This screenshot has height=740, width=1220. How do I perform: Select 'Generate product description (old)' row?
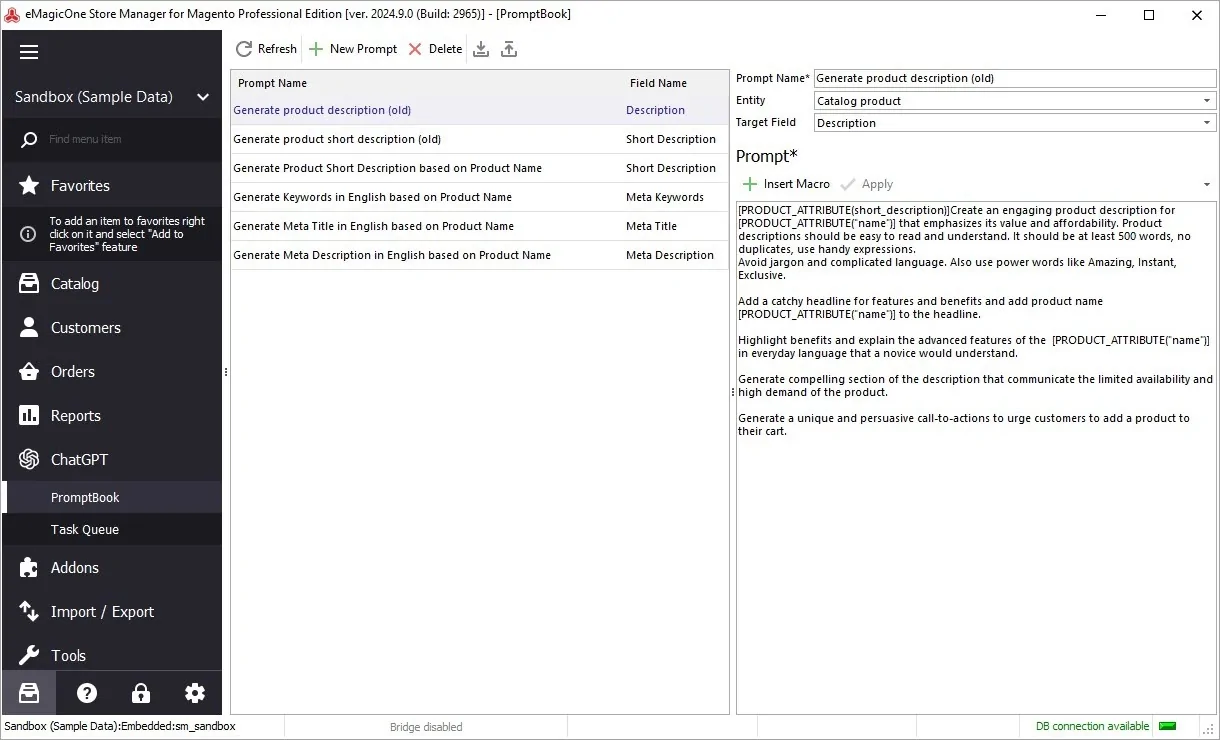point(479,110)
